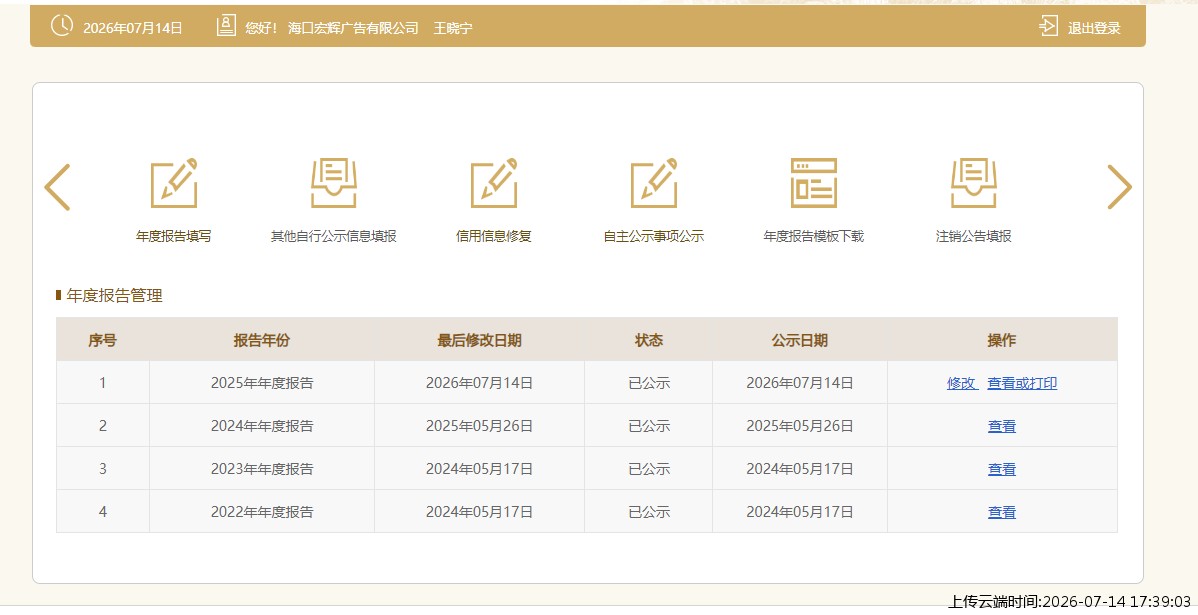Click the 公示日期 column header
Screen dimensions: 1198x615
click(x=800, y=340)
